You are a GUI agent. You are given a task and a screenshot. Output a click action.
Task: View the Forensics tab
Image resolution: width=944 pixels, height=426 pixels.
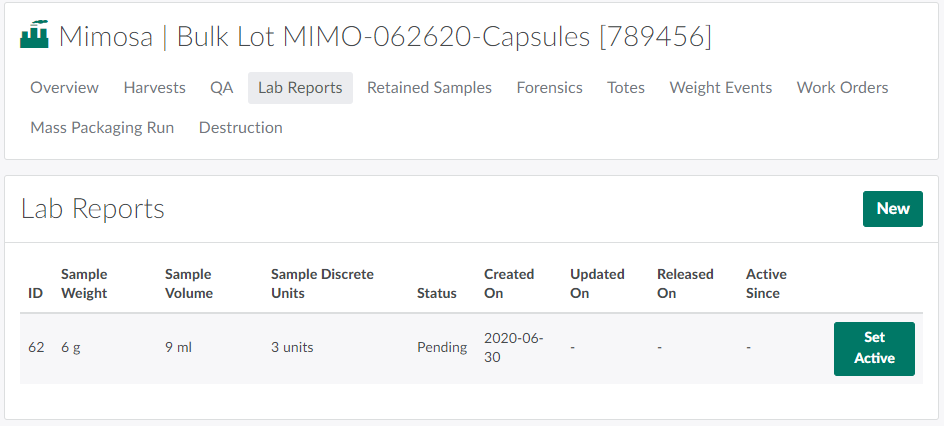pyautogui.click(x=549, y=88)
